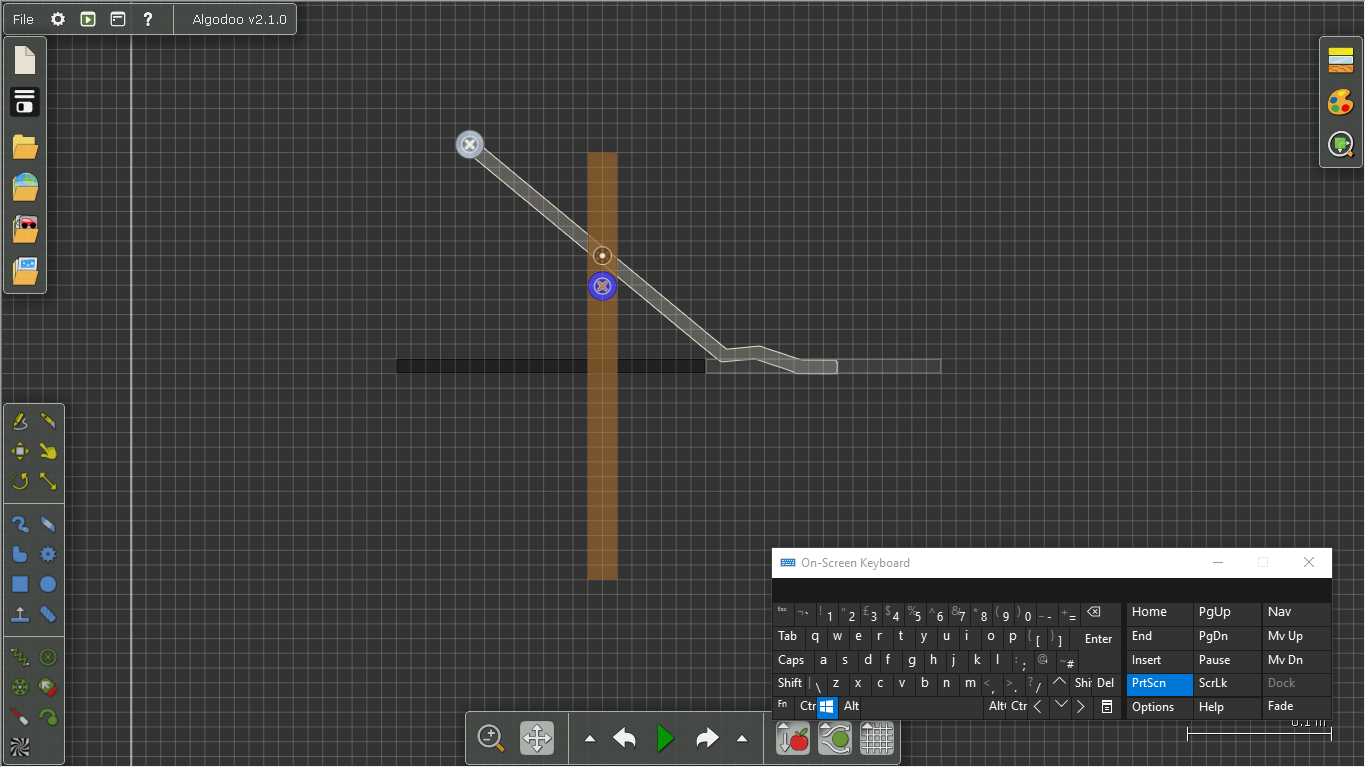Select the Circle tool
Screen dimensions: 1366x768
48,584
